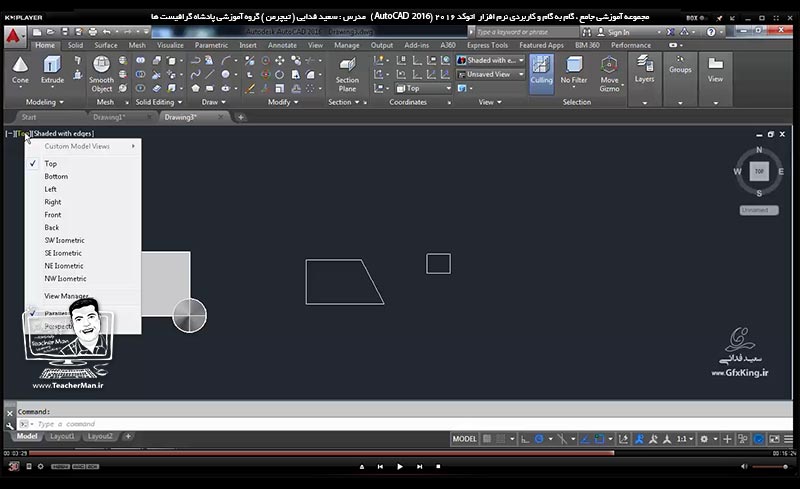Click the Print icon in quick access toolbar

coord(92,32)
